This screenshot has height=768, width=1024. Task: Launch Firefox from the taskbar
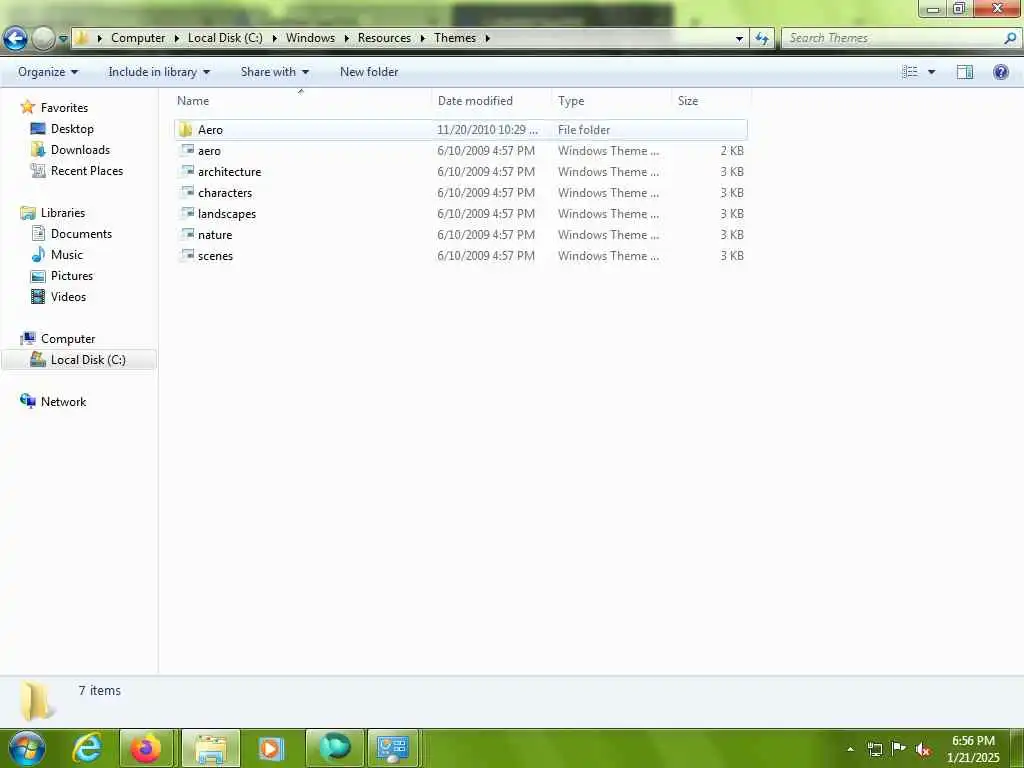[146, 748]
